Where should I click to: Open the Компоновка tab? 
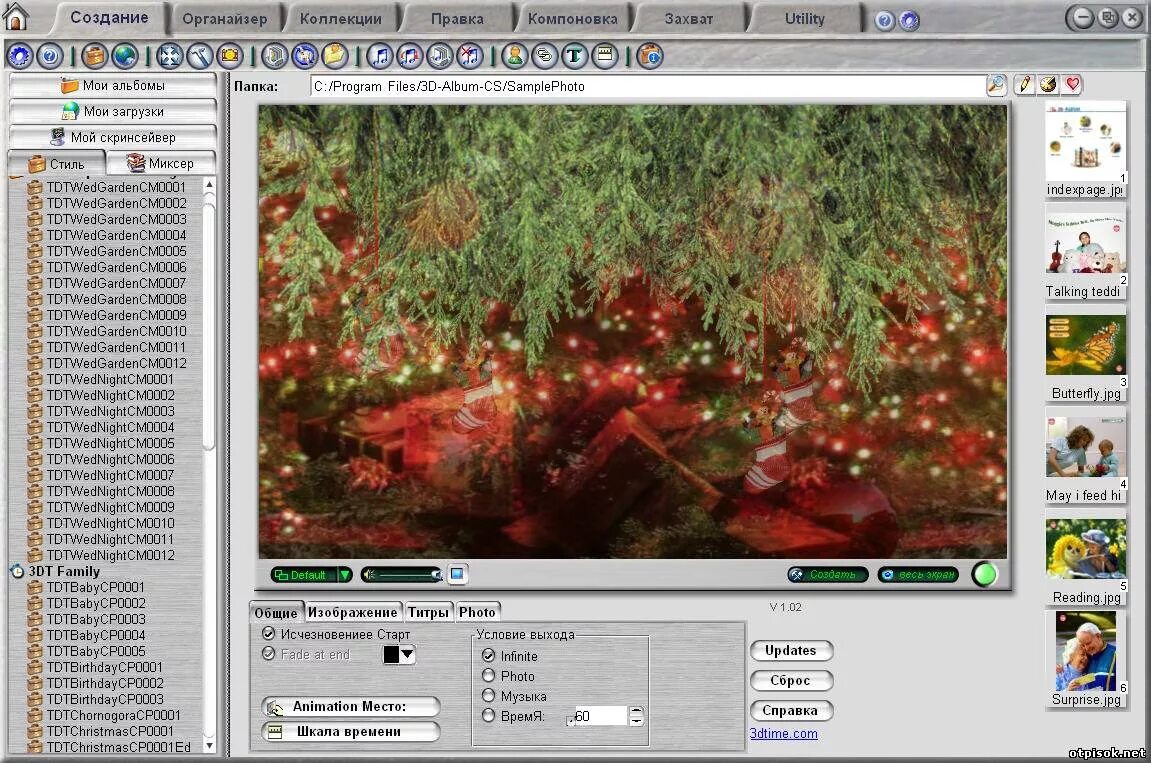573,19
